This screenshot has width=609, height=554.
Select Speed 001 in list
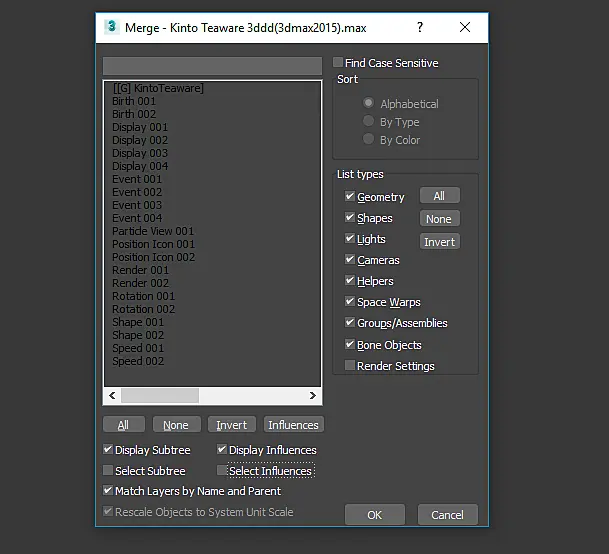pyautogui.click(x=138, y=348)
